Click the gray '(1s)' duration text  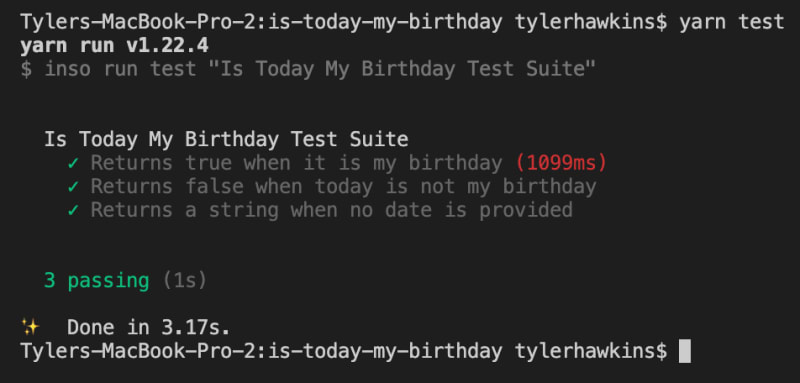[x=185, y=281]
